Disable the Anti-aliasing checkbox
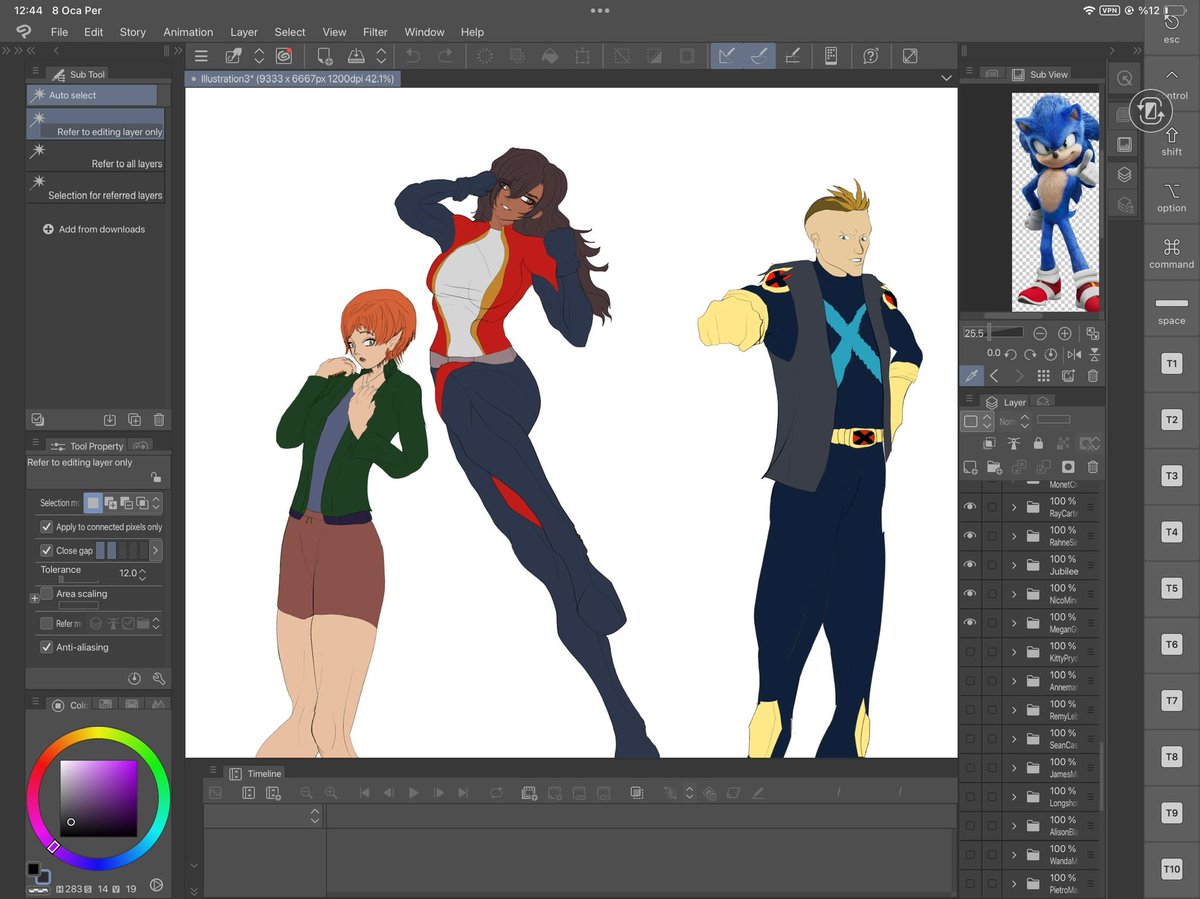 pos(46,647)
